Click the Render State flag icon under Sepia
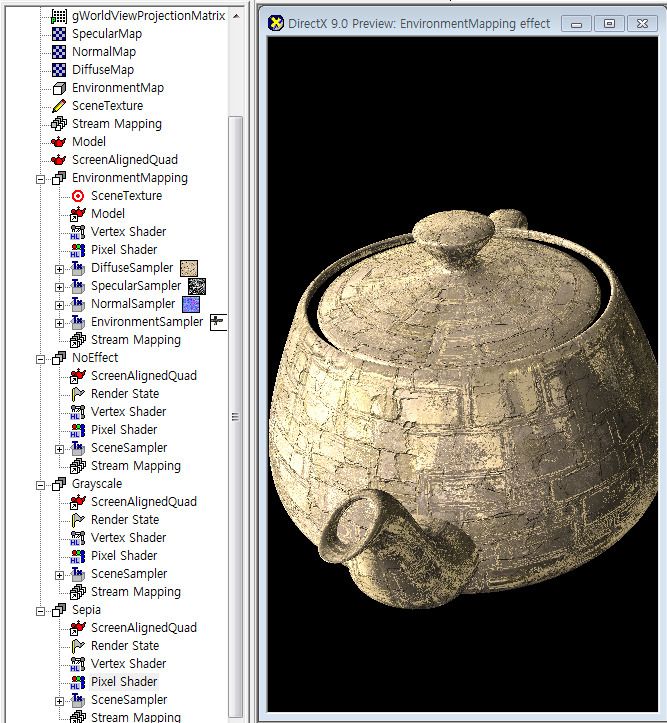The width and height of the screenshot is (667, 723). (77, 646)
